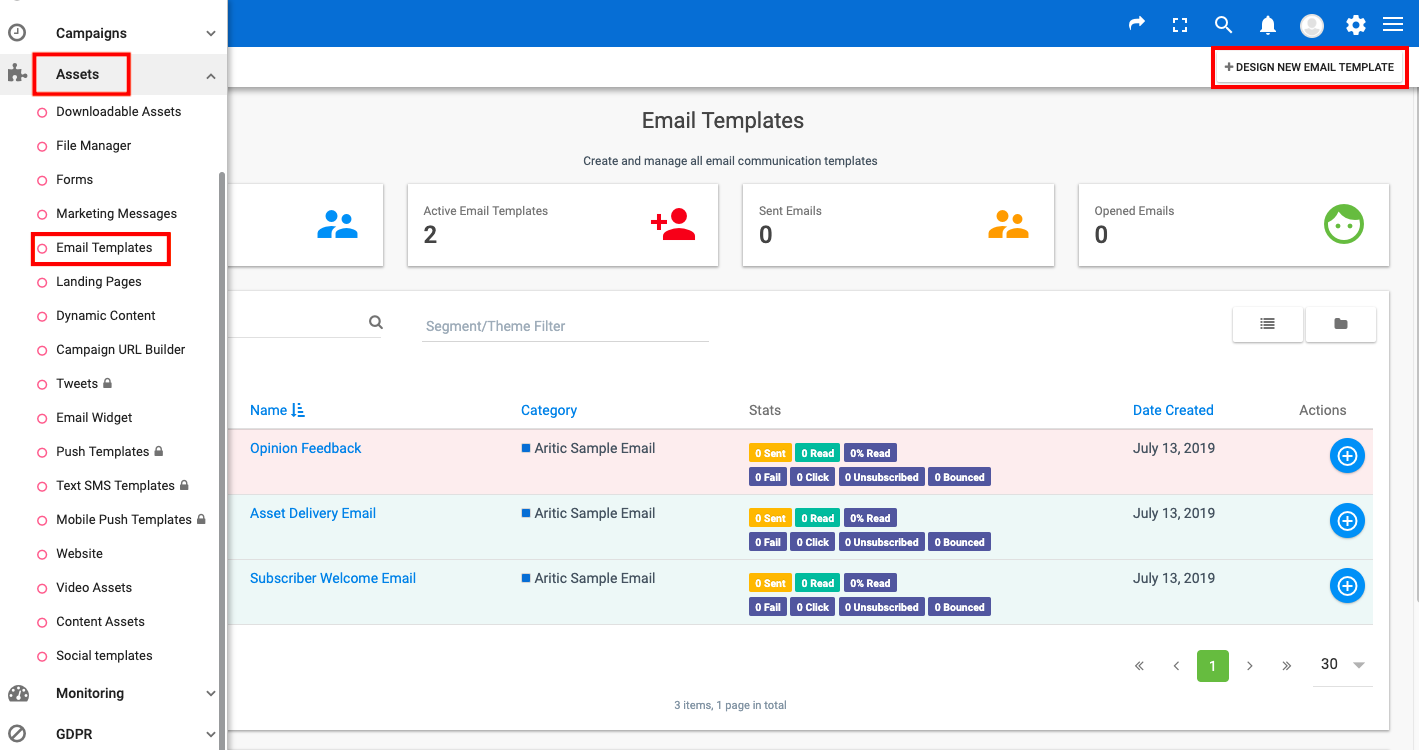Click the GDPR circle-slash icon
1419x750 pixels.
pos(17,734)
